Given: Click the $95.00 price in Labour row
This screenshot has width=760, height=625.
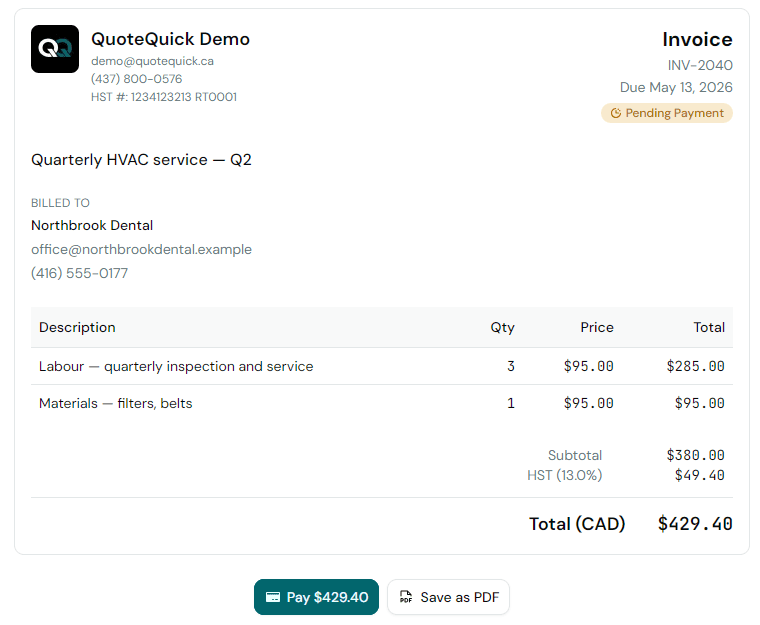Looking at the screenshot, I should 588,366.
